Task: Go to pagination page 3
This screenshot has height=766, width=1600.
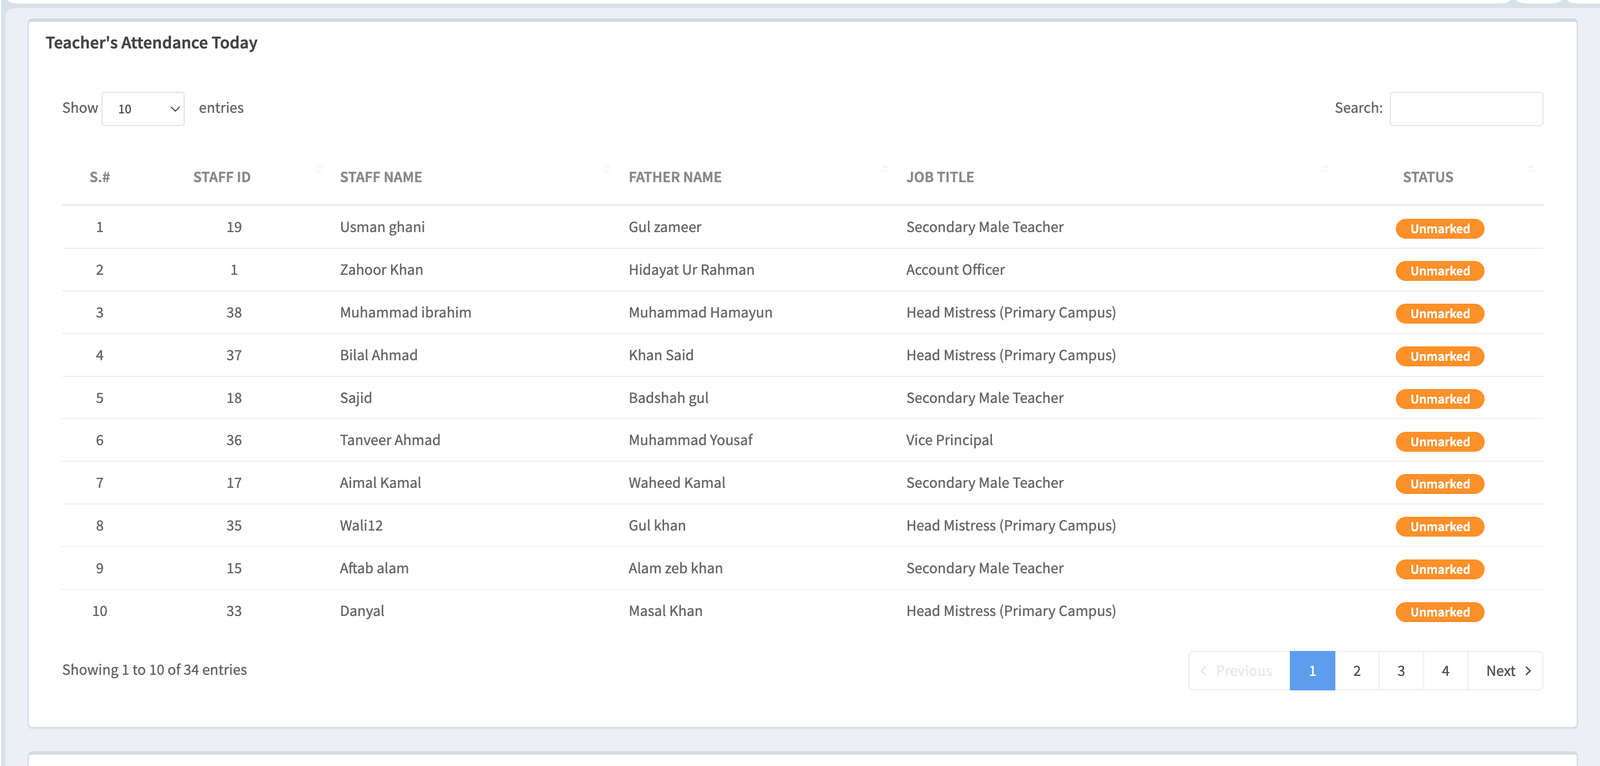Action: (1401, 671)
